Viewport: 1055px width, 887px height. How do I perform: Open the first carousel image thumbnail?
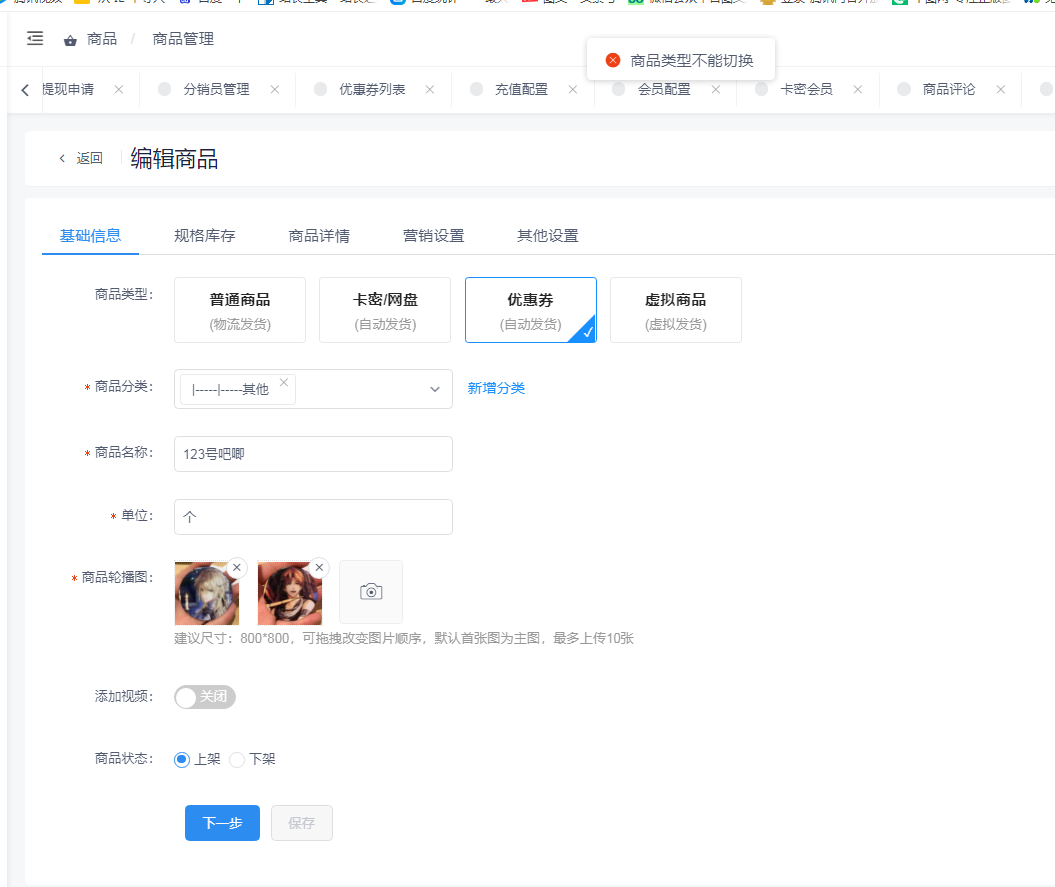pos(207,594)
